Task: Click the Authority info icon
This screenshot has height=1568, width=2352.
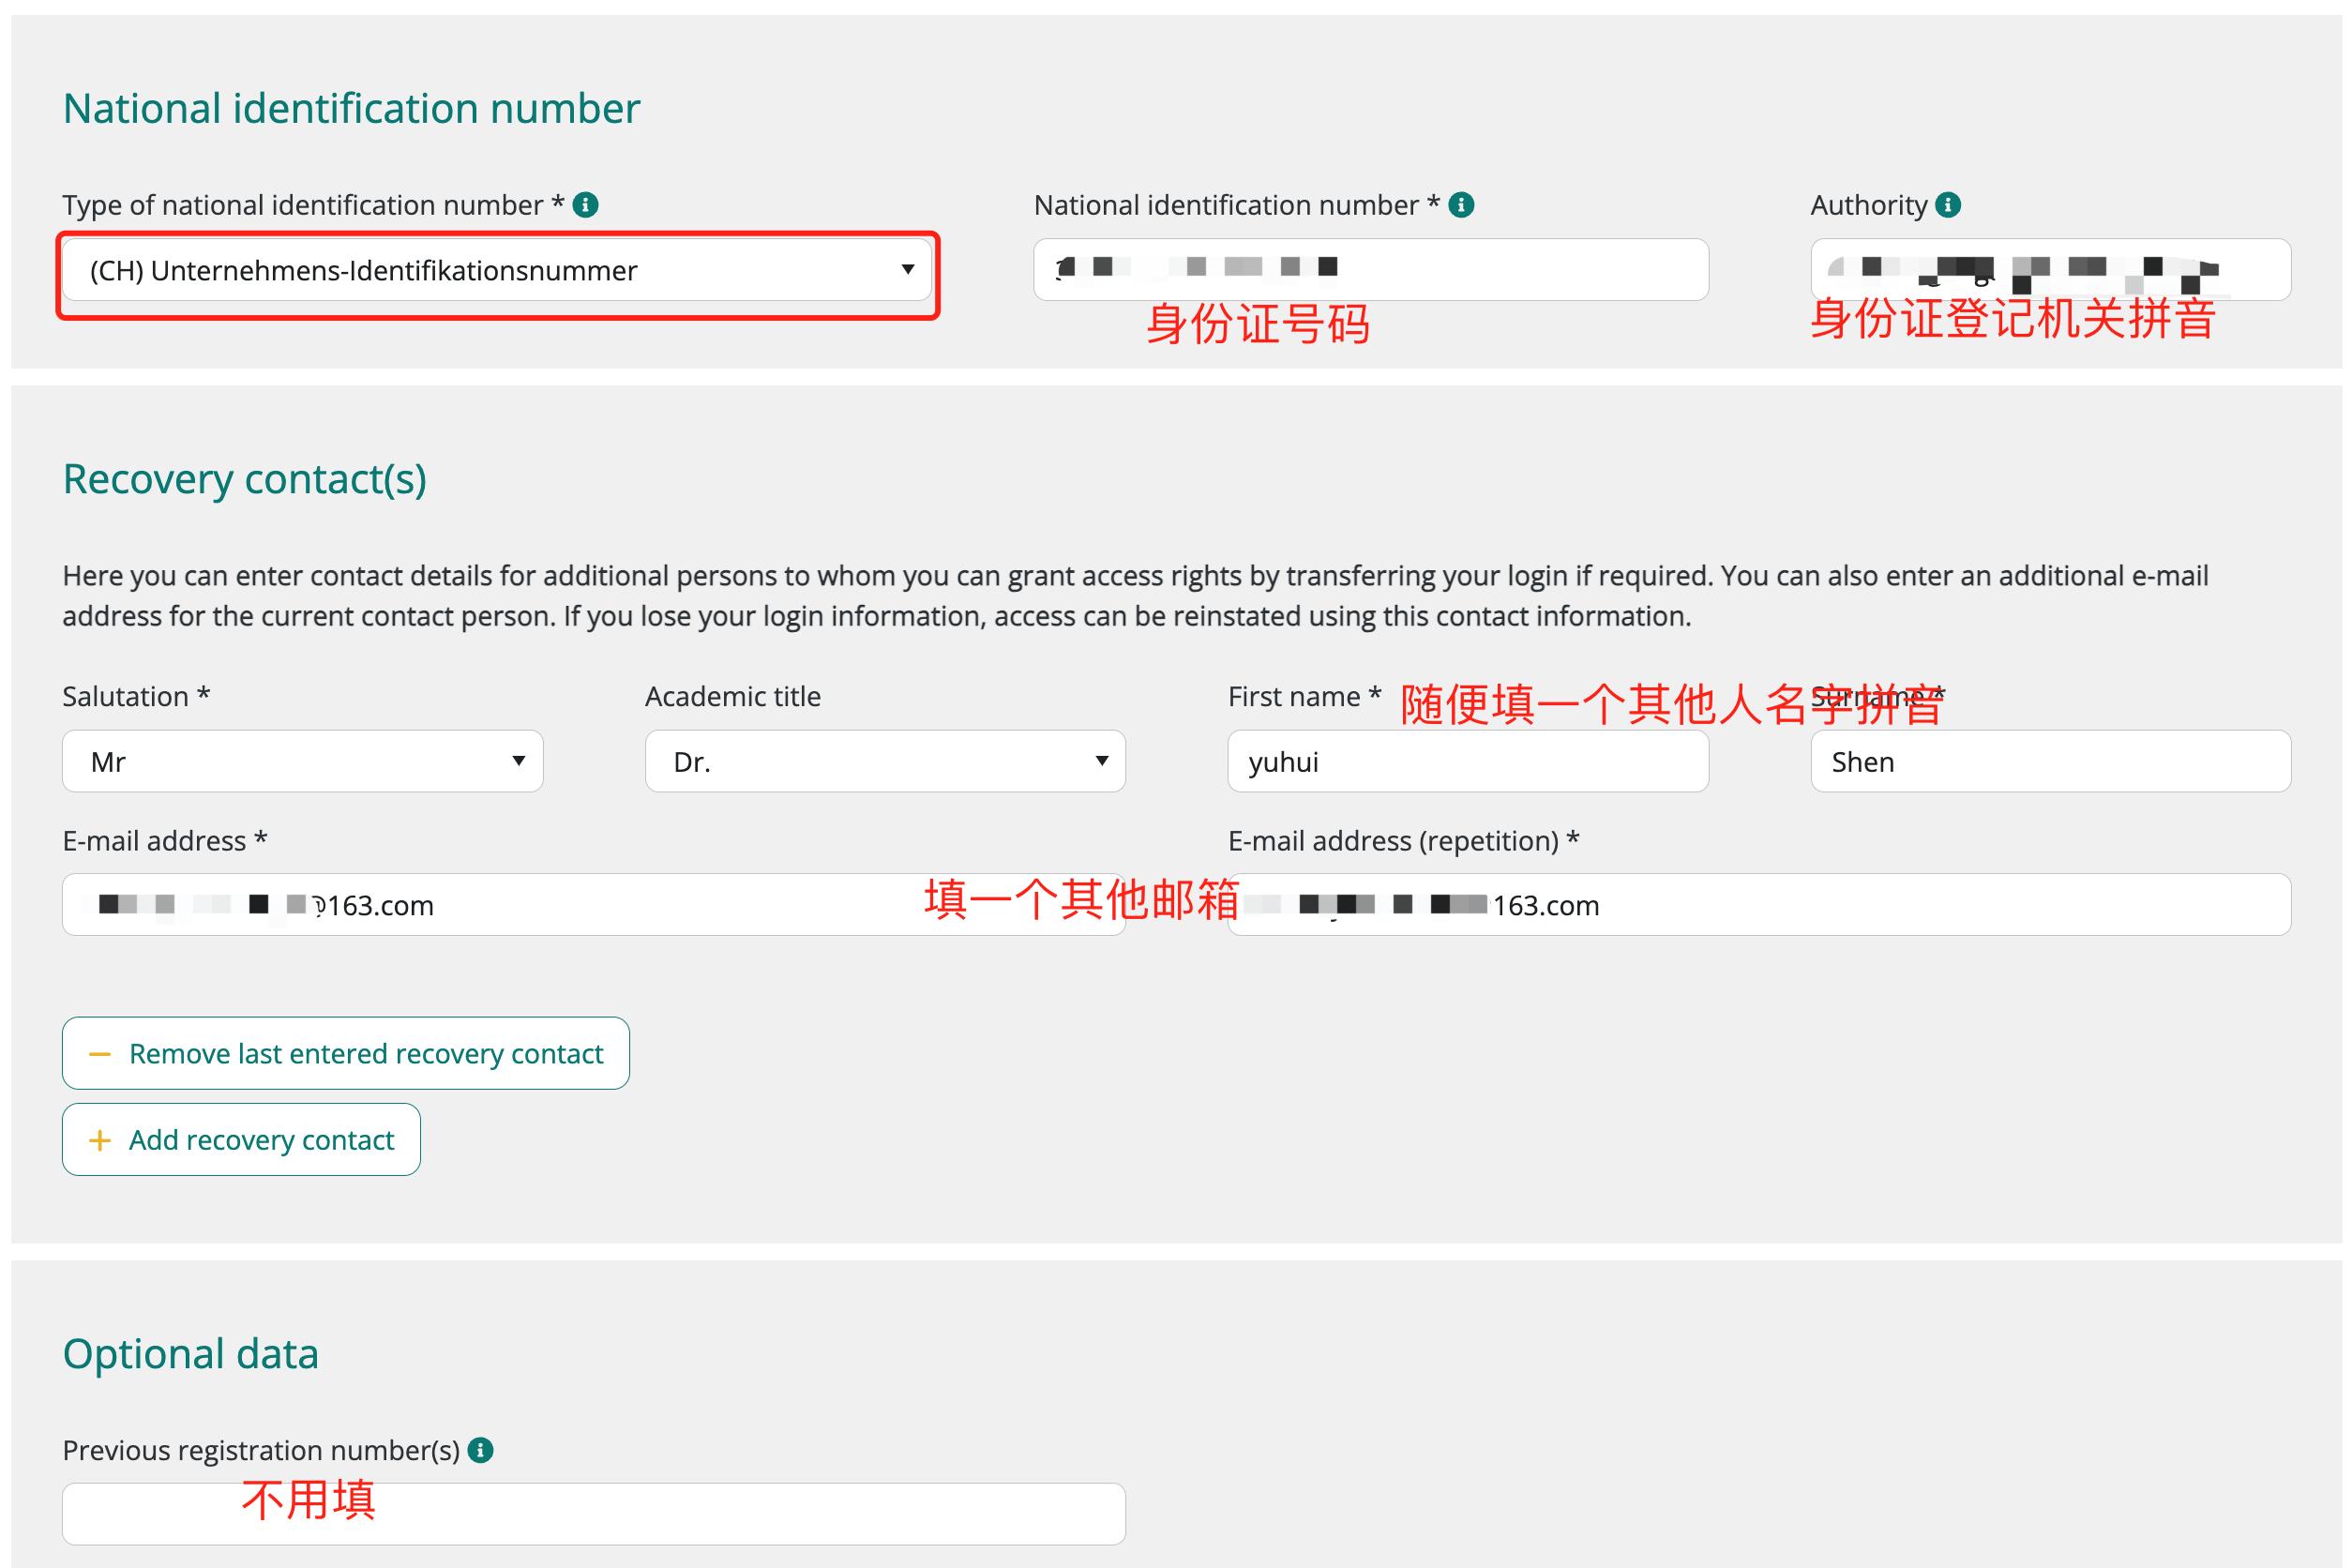Action: tap(1948, 205)
